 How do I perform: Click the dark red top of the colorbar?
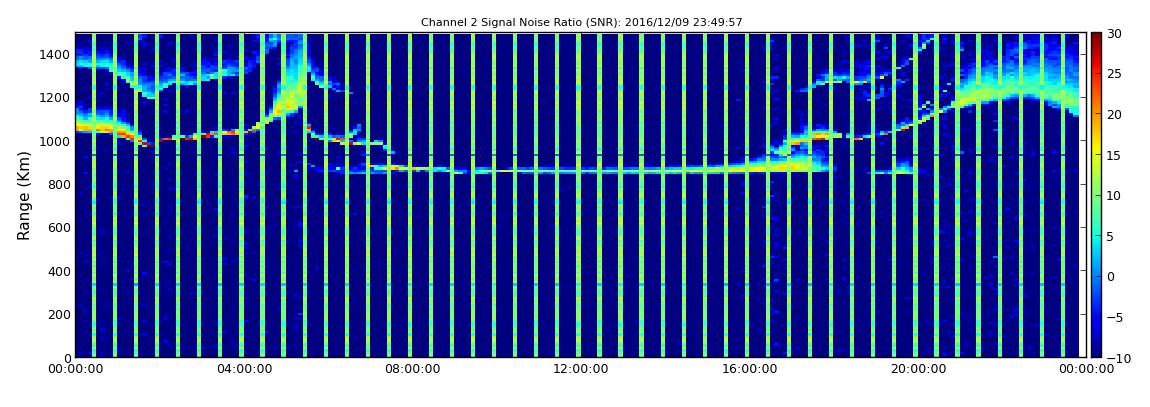tap(1096, 38)
